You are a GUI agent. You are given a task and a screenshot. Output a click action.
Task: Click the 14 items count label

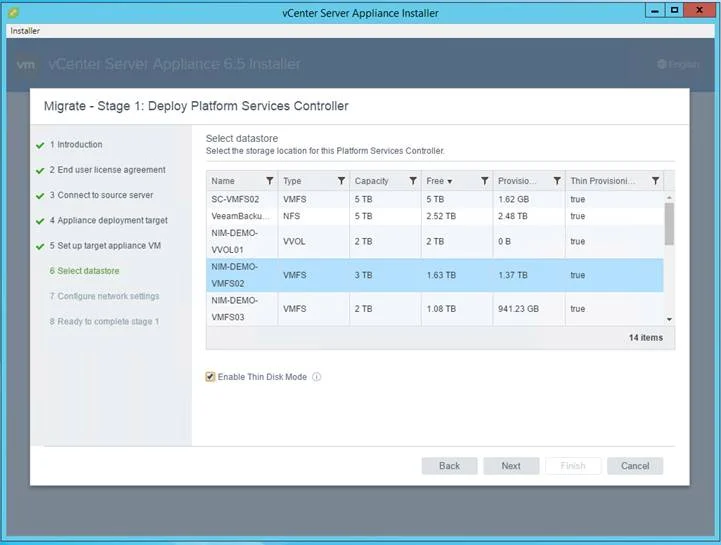point(646,338)
